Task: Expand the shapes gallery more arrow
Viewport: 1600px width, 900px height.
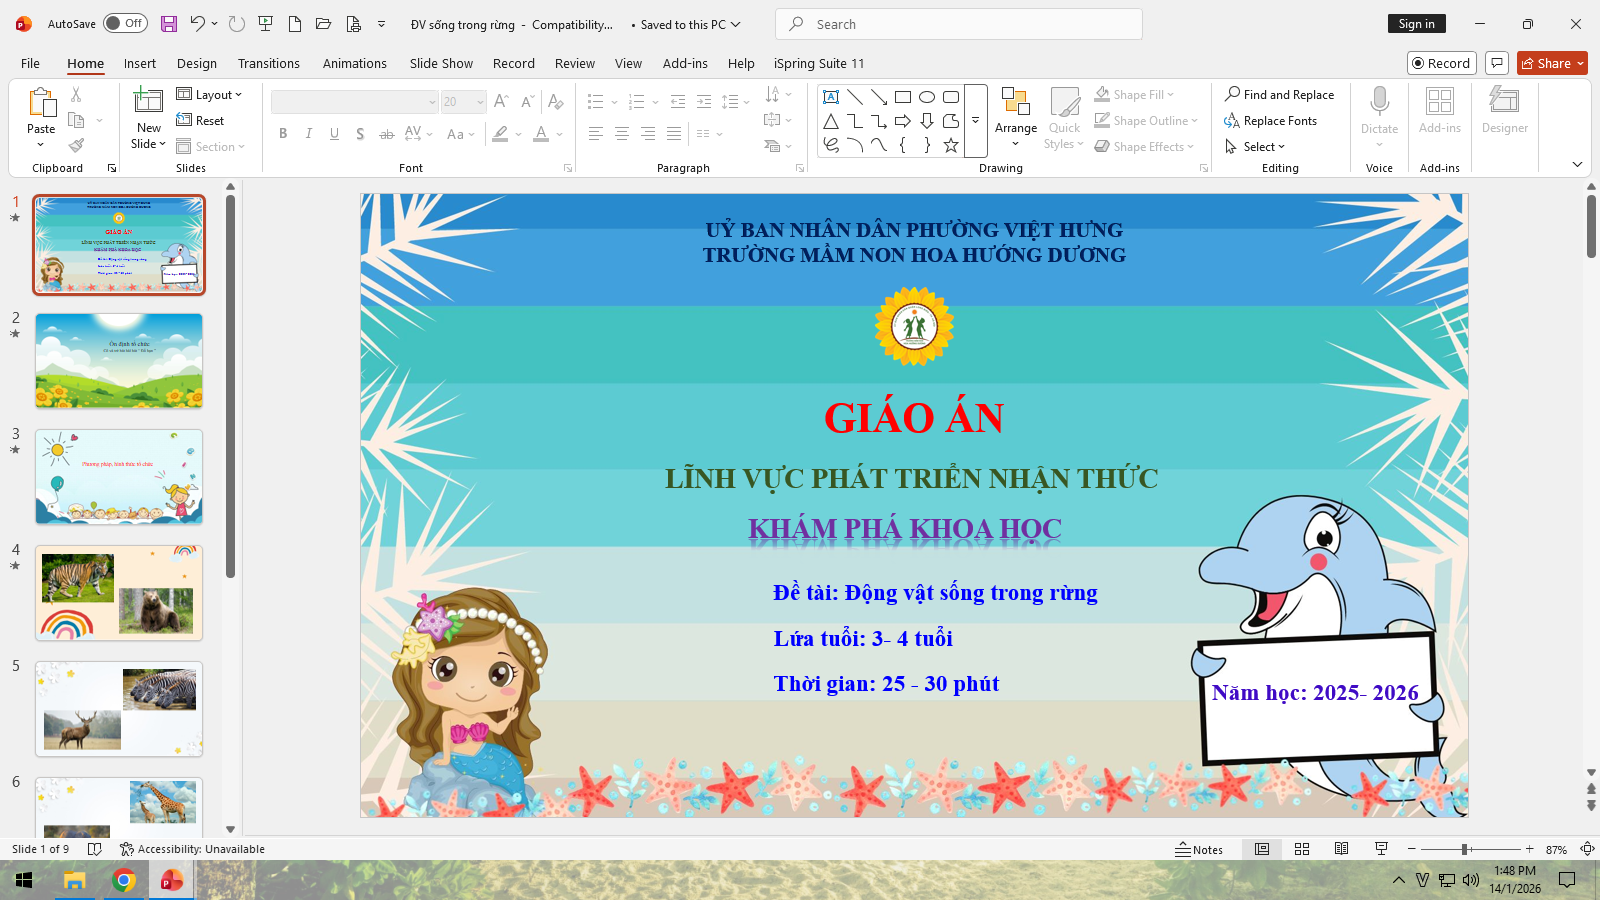Action: 975,120
